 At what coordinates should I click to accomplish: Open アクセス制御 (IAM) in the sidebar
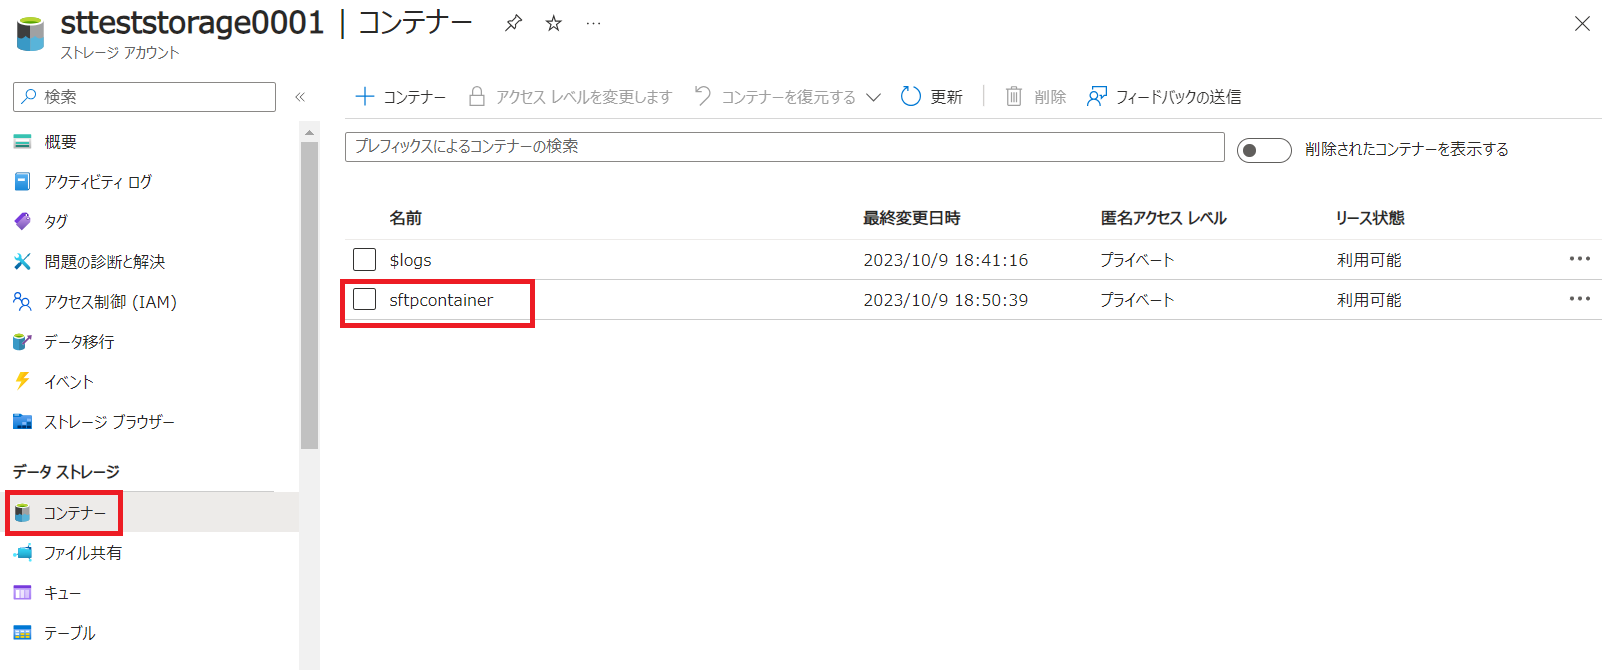coord(110,302)
